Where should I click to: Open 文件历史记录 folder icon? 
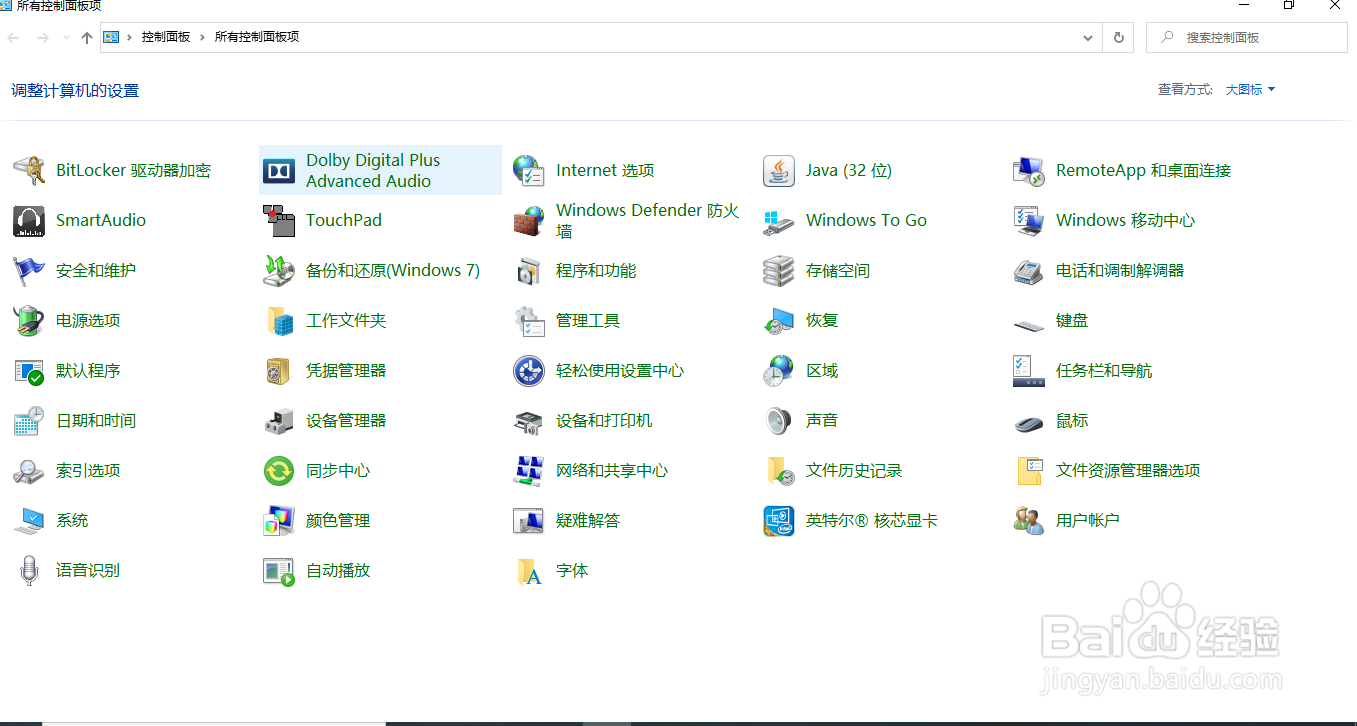pyautogui.click(x=779, y=471)
